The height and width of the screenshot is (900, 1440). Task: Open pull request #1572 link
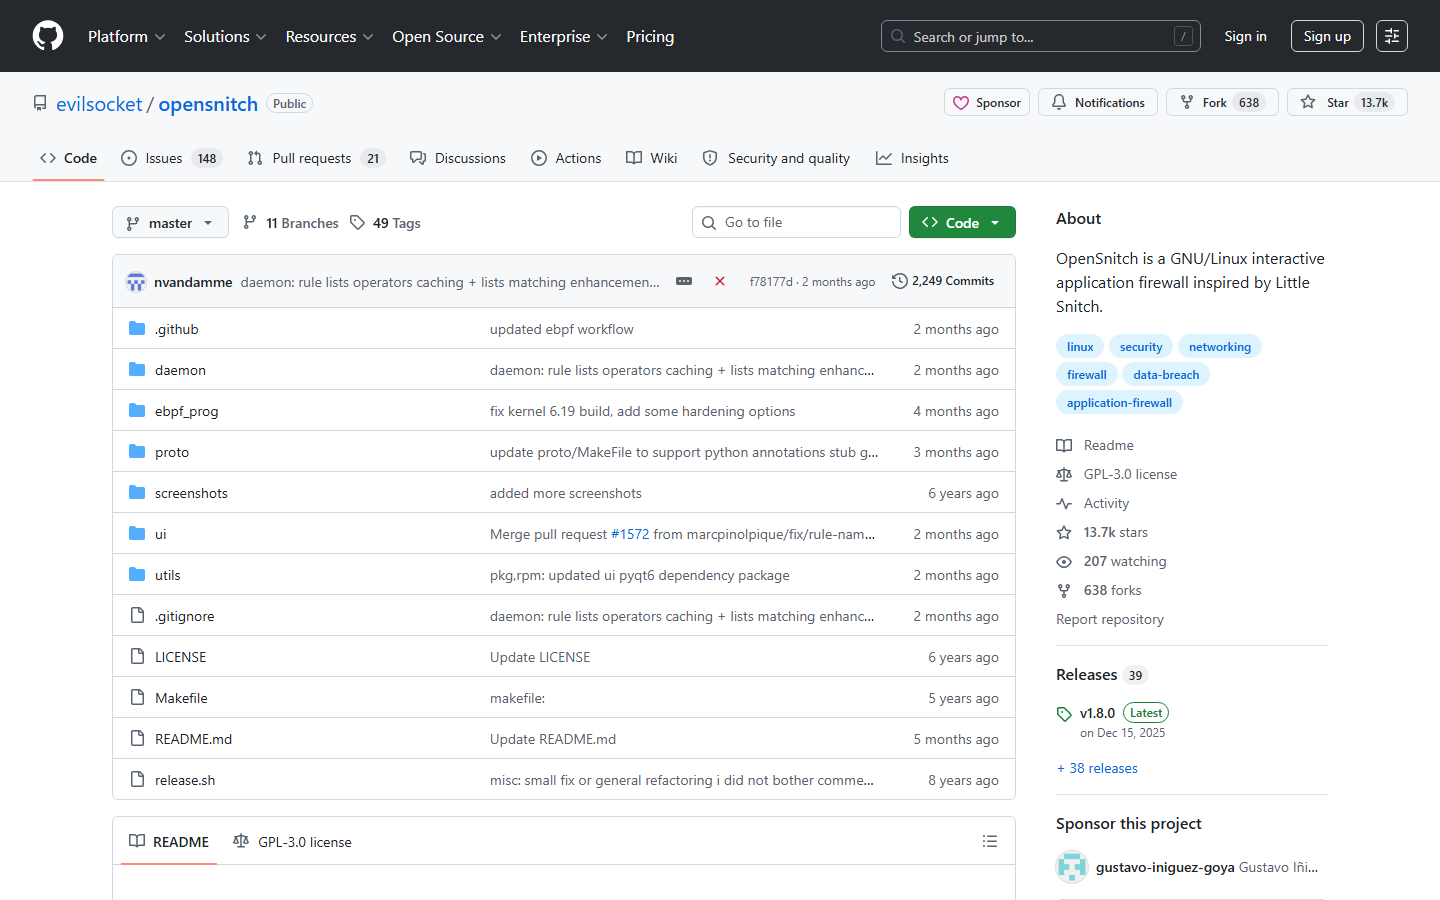[630, 534]
